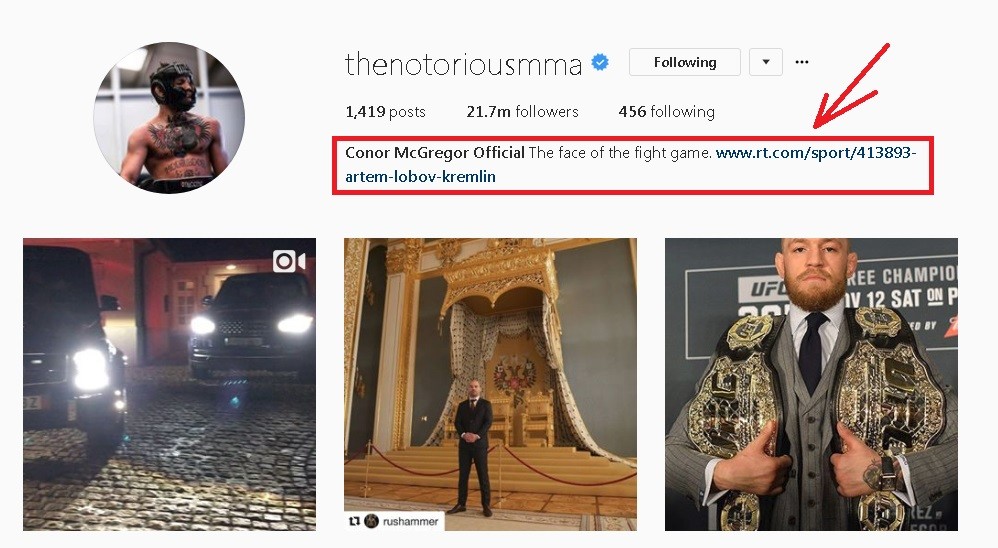Open the www.rt.com/sport bio link
Screen dimensions: 998x548
630,164
